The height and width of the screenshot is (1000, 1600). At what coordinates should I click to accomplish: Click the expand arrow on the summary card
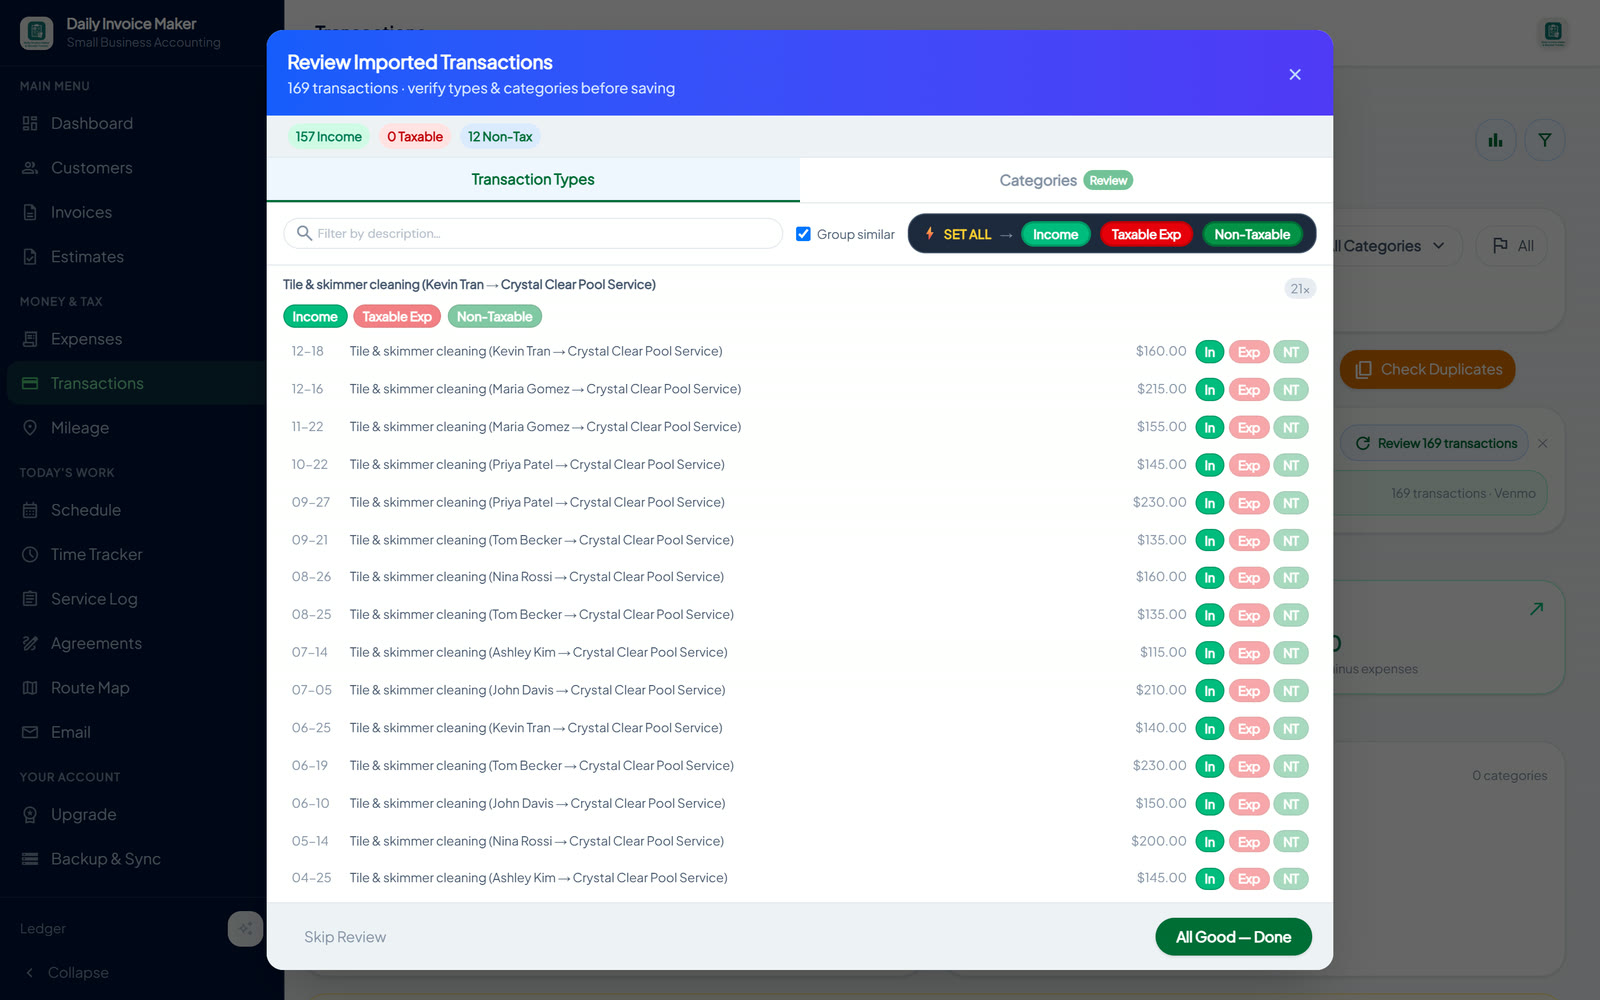click(1536, 608)
